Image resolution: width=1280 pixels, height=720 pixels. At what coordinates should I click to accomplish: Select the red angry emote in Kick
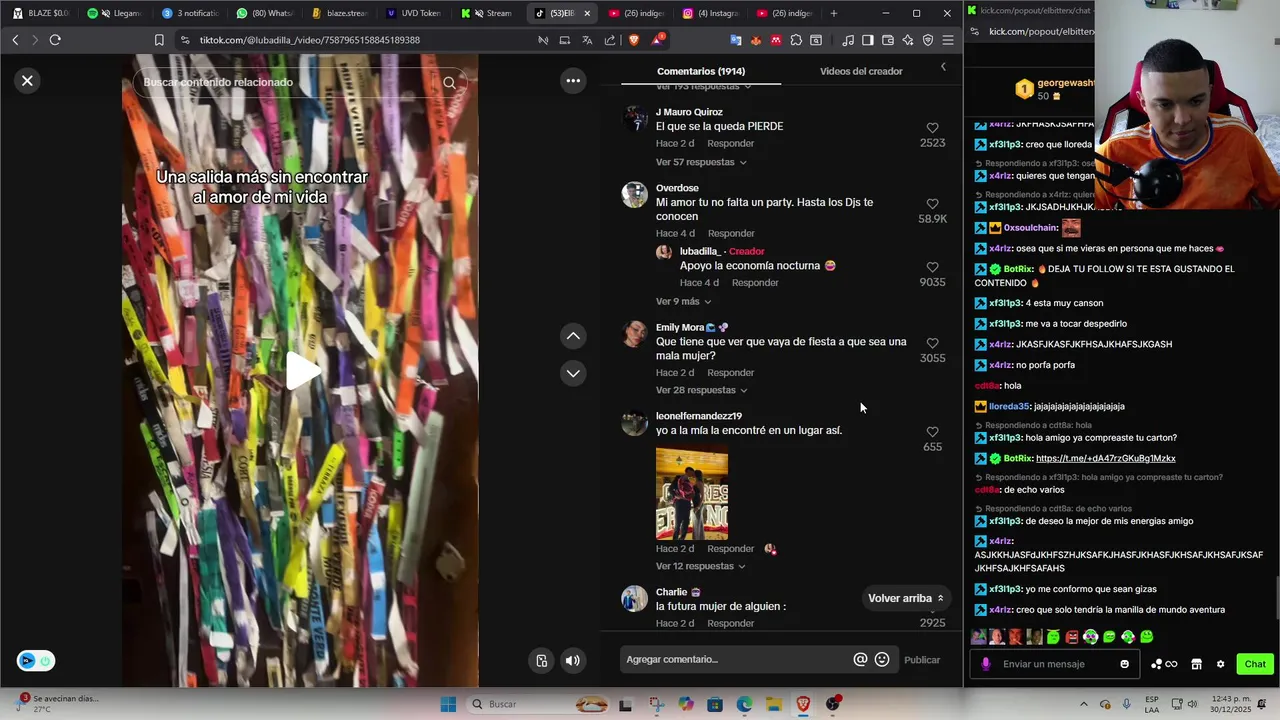tap(1072, 636)
